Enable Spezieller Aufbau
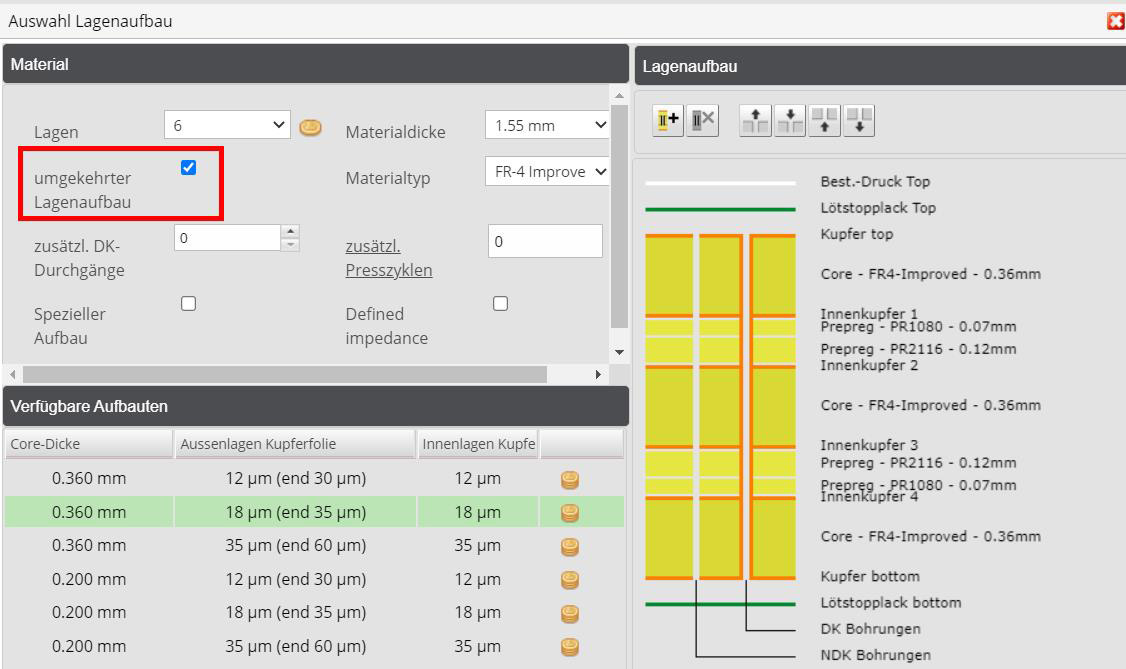 188,304
